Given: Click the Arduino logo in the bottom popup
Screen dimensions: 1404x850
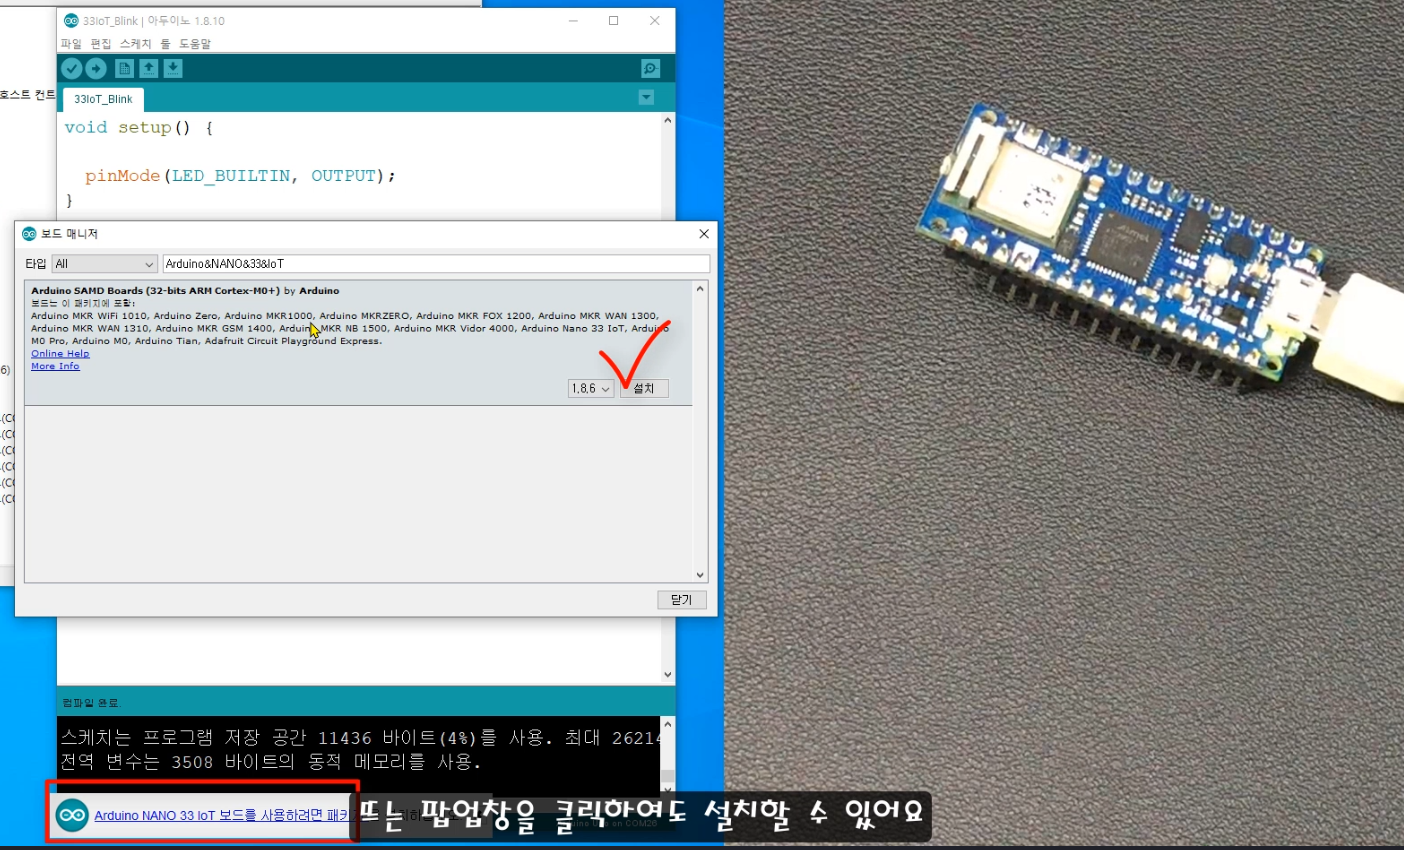Looking at the screenshot, I should (72, 815).
